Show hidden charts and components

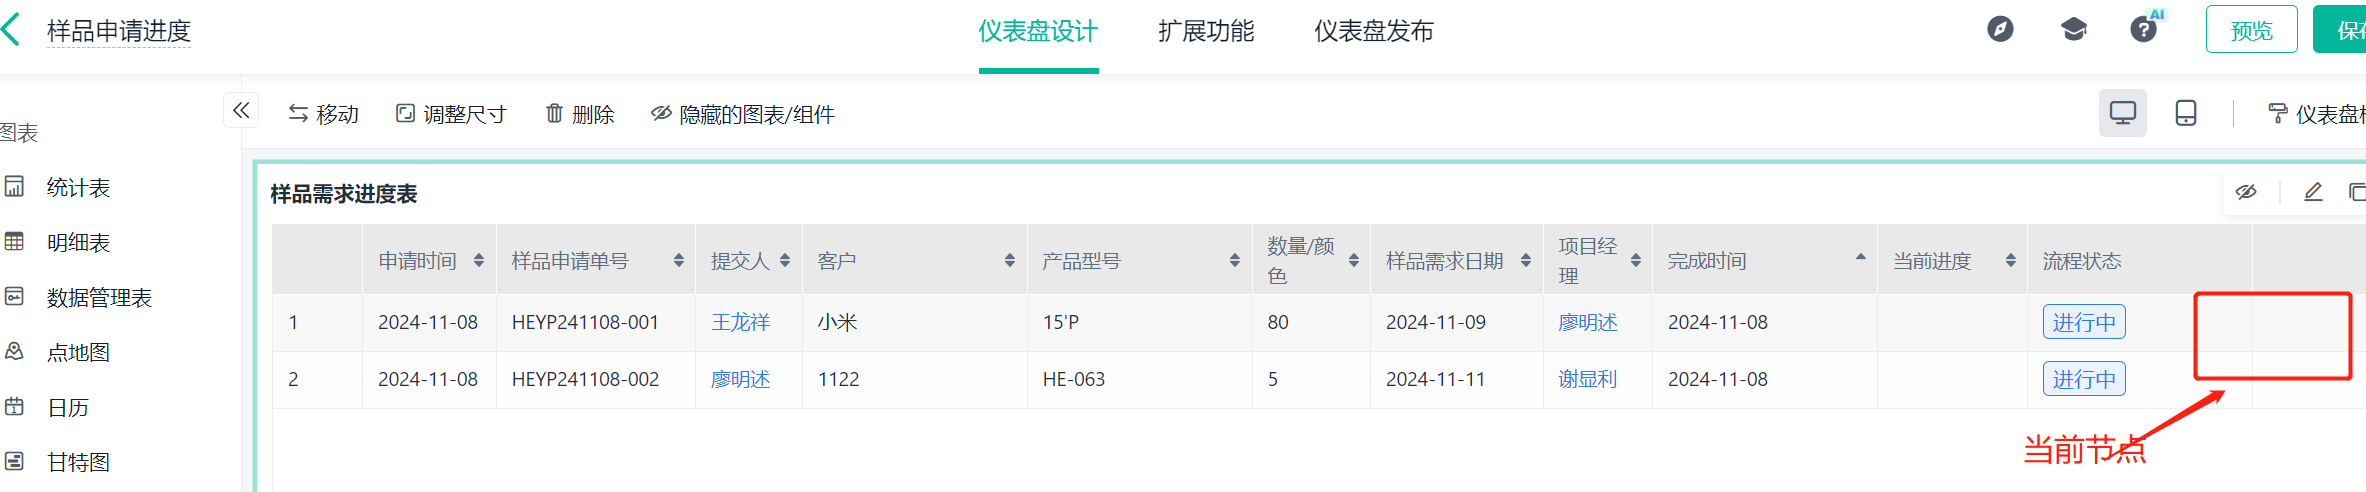(742, 114)
